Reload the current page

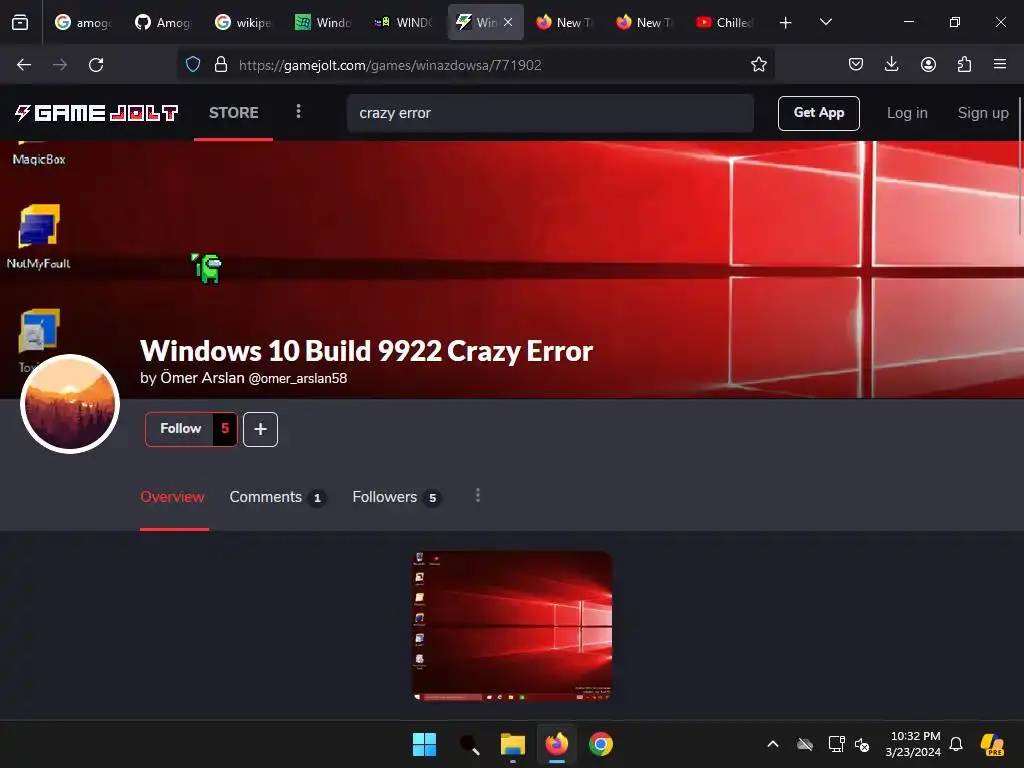pos(96,65)
